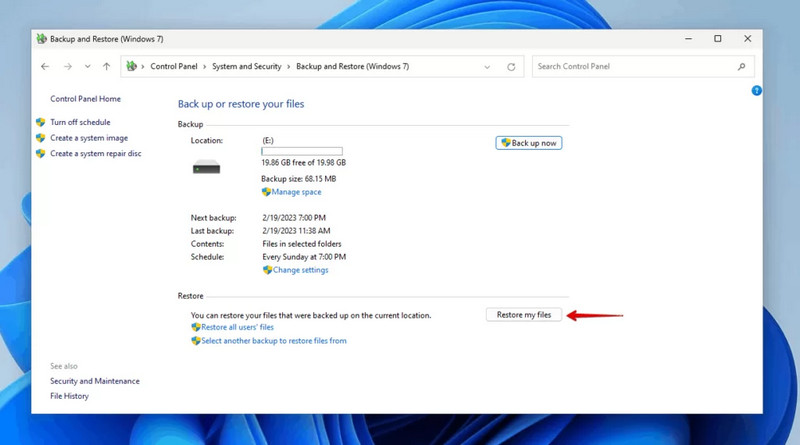
Task: Click the search magnifier icon
Action: click(x=741, y=67)
